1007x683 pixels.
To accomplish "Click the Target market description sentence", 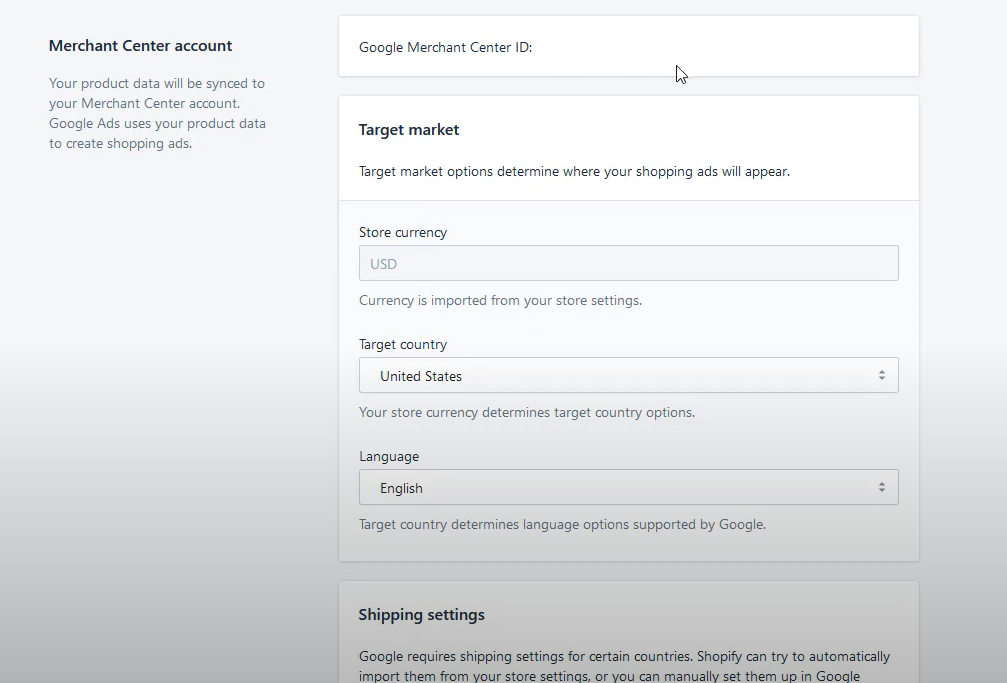I will pyautogui.click(x=574, y=171).
